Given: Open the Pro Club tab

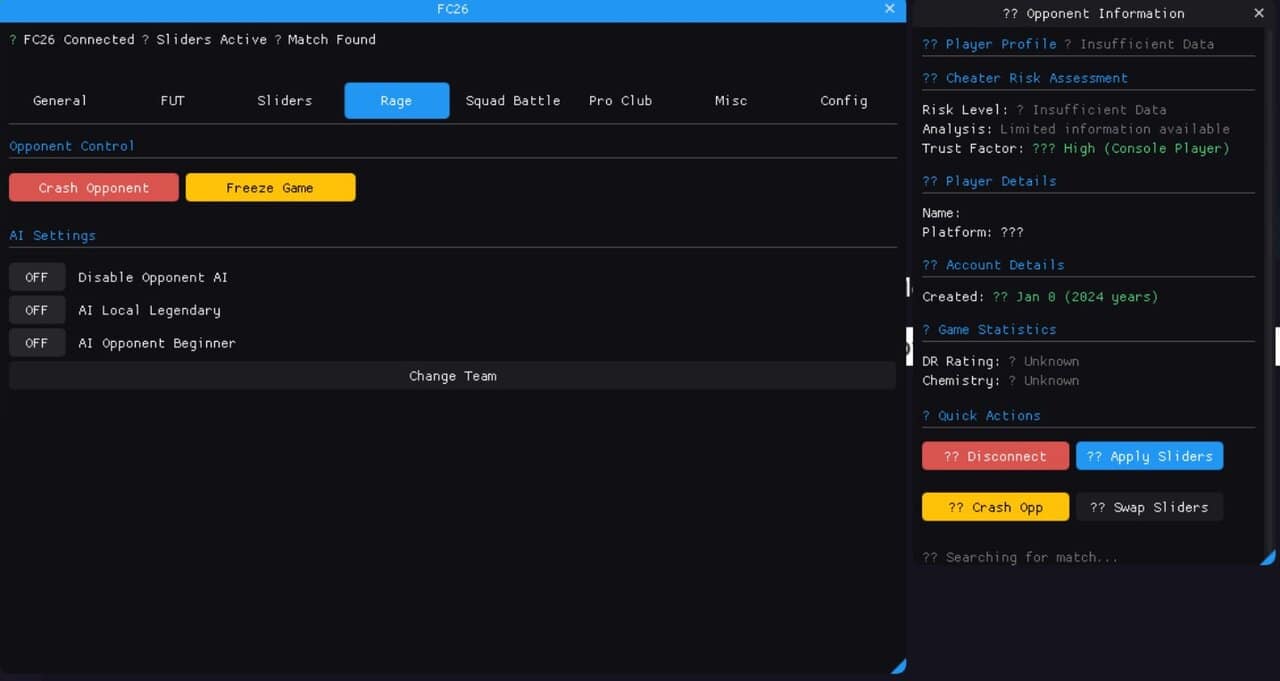Looking at the screenshot, I should [x=620, y=101].
